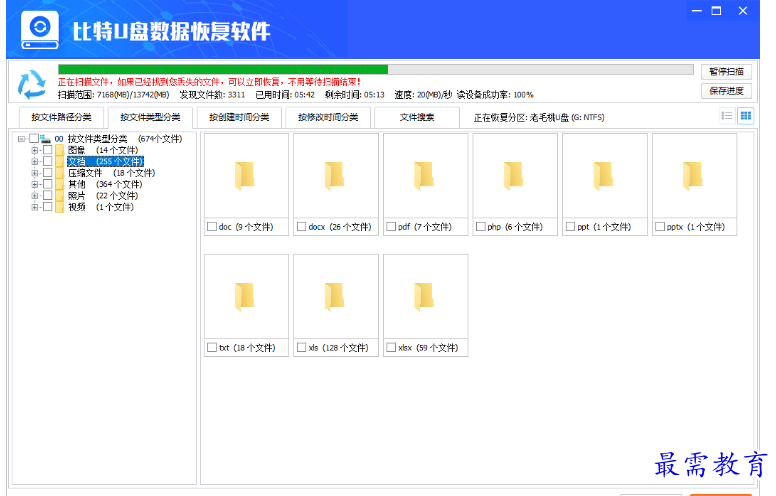
Task: Click the drive icon at tree root
Action: point(46,139)
